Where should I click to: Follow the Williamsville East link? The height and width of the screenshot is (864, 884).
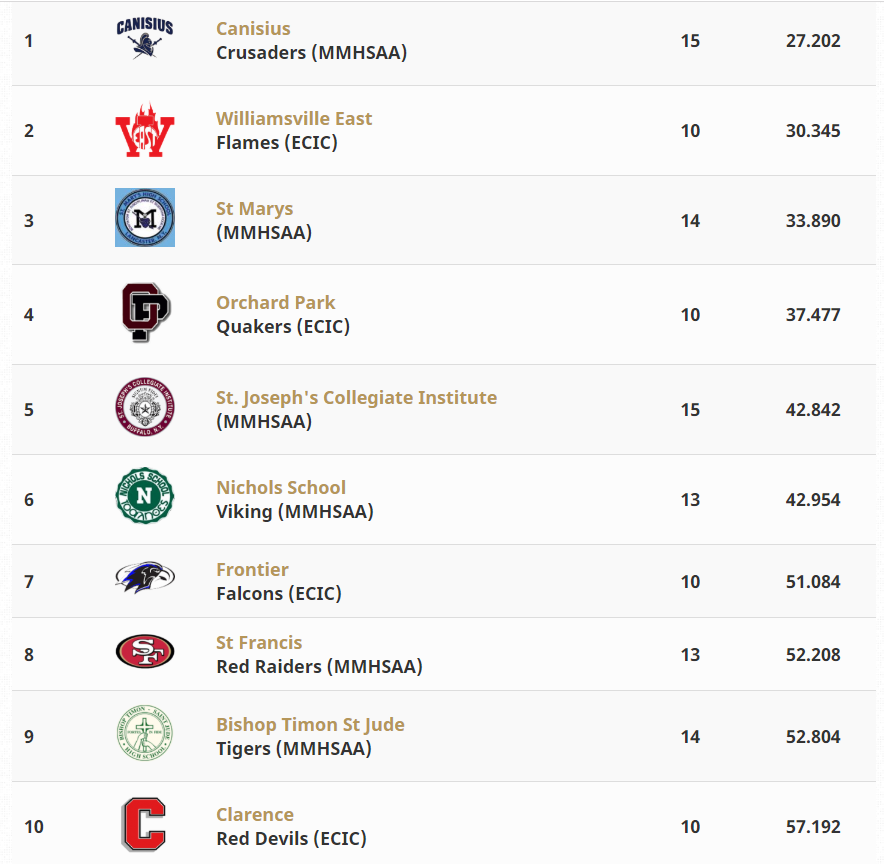[x=294, y=119]
